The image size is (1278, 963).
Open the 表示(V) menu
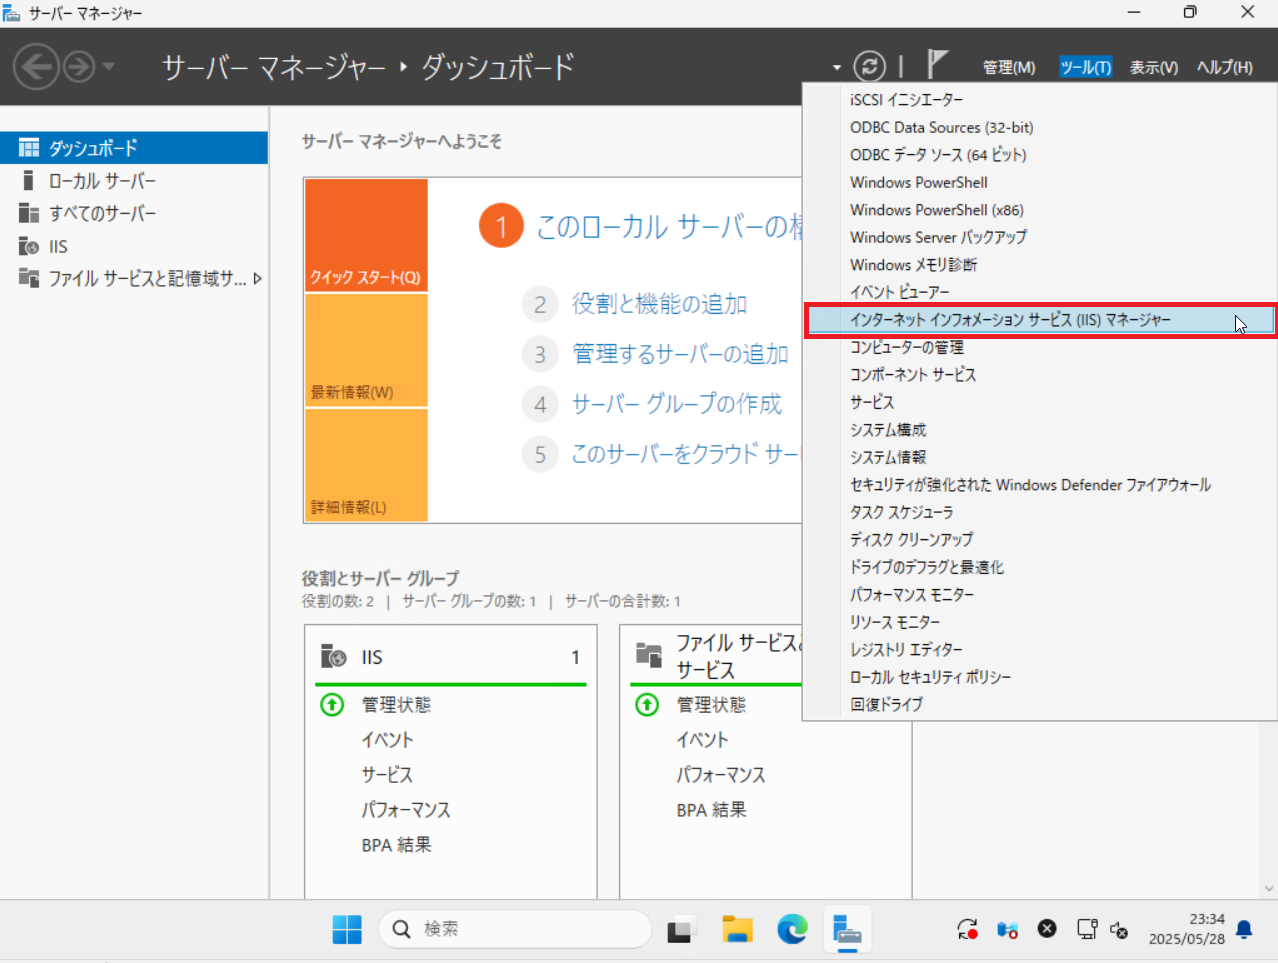click(x=1153, y=67)
